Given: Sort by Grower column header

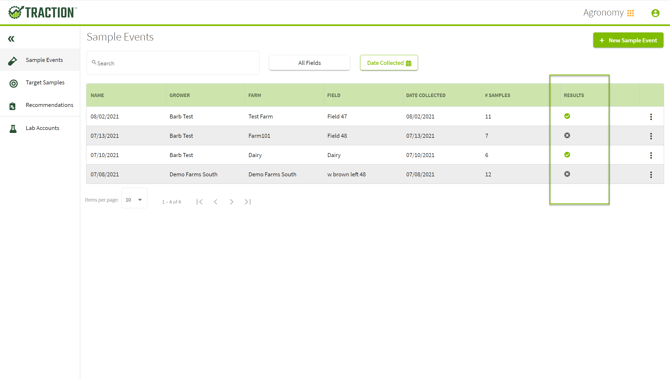Looking at the screenshot, I should click(179, 95).
